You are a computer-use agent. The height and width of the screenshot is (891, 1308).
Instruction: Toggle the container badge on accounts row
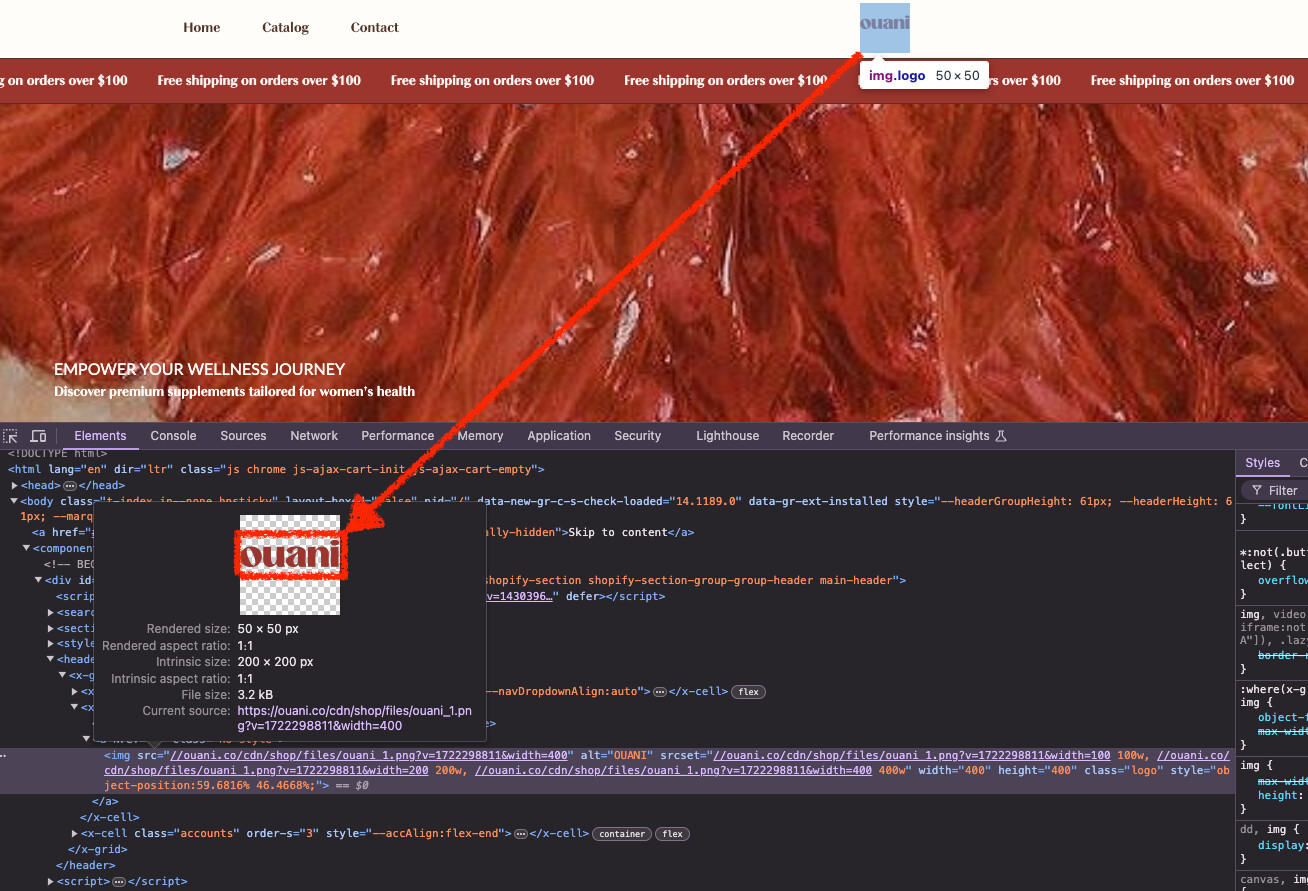[x=622, y=834]
